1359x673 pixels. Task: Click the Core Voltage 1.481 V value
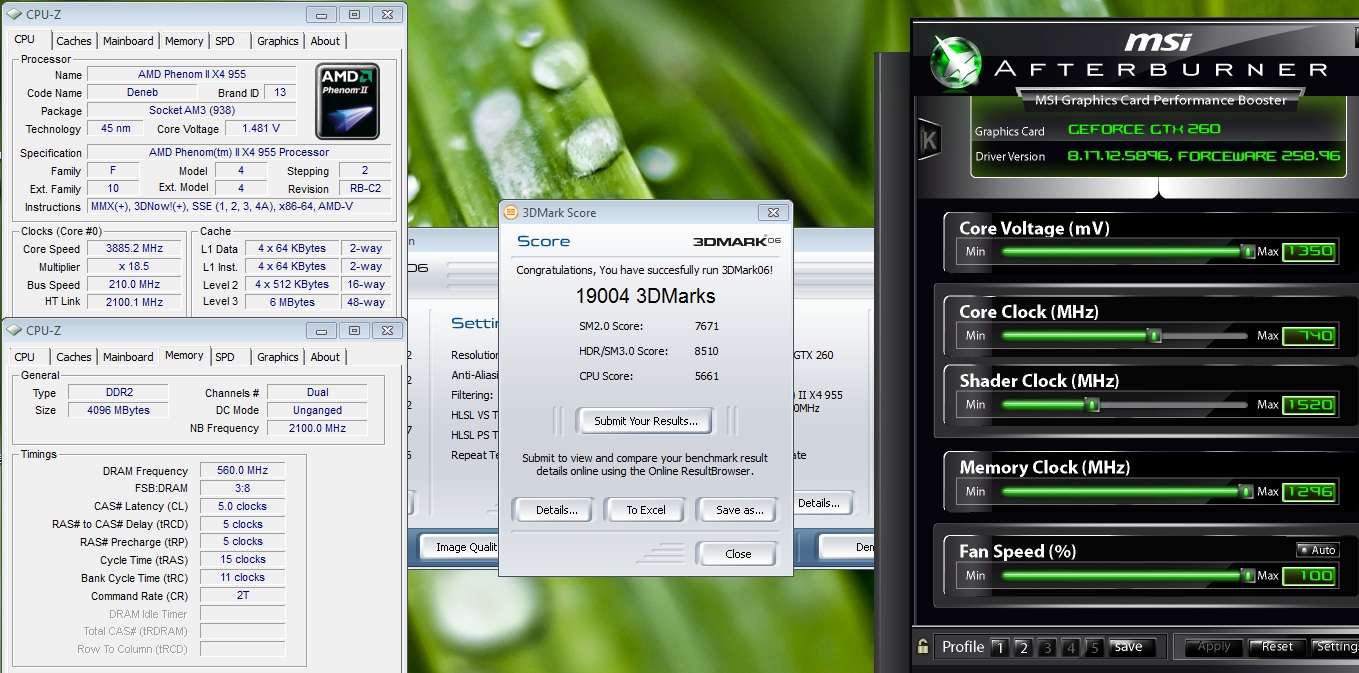pos(261,129)
